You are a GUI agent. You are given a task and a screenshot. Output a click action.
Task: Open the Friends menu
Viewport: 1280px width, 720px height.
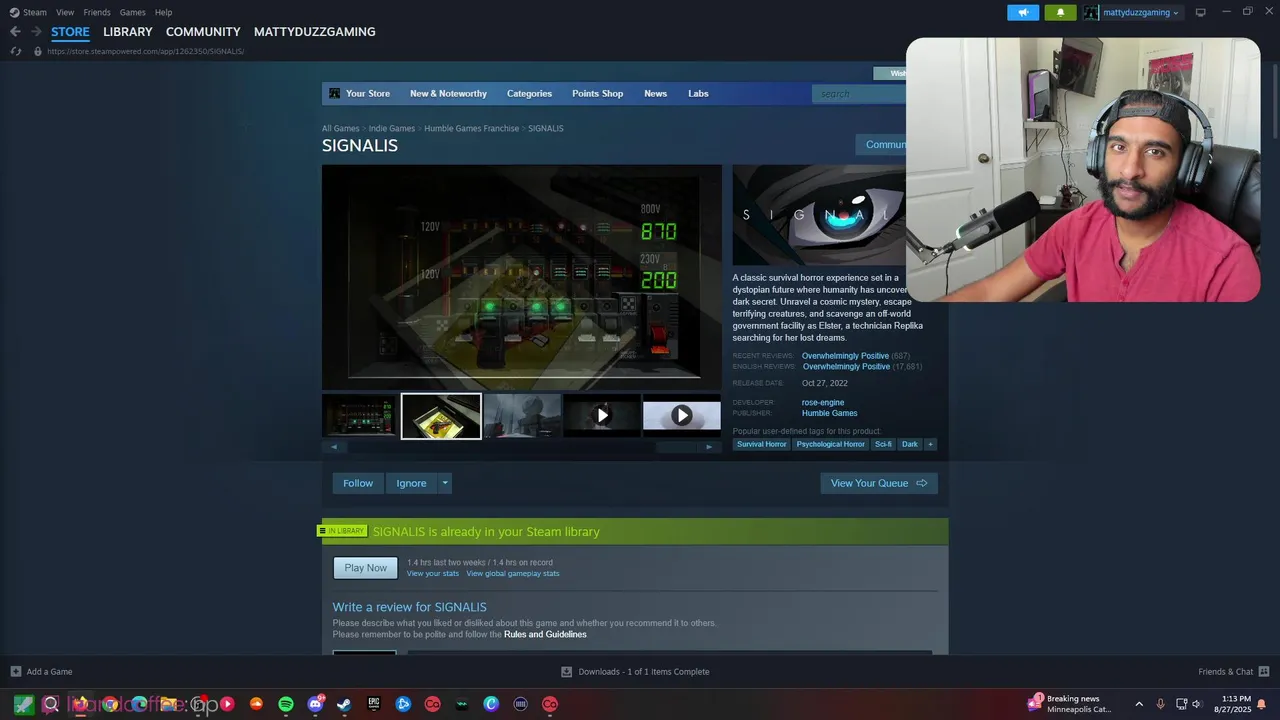pyautogui.click(x=97, y=12)
